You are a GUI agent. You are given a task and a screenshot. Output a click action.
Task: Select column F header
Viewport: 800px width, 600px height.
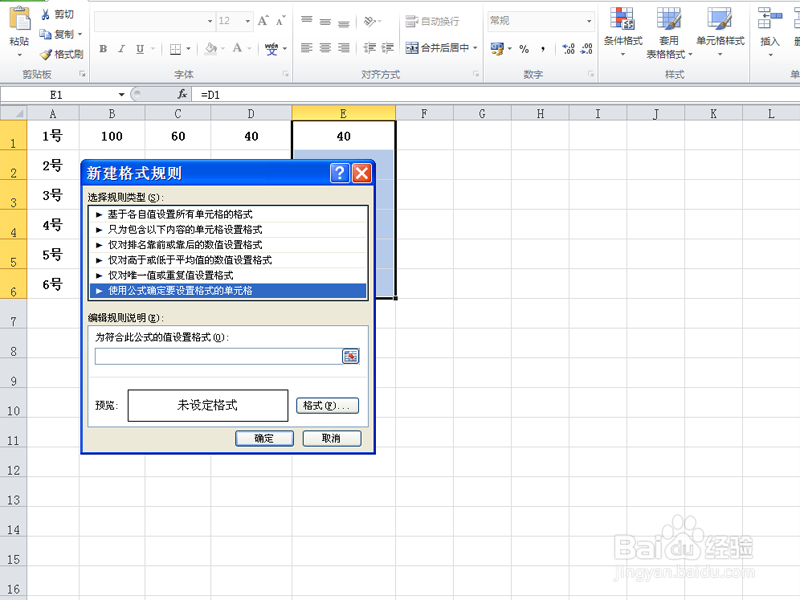pyautogui.click(x=424, y=113)
